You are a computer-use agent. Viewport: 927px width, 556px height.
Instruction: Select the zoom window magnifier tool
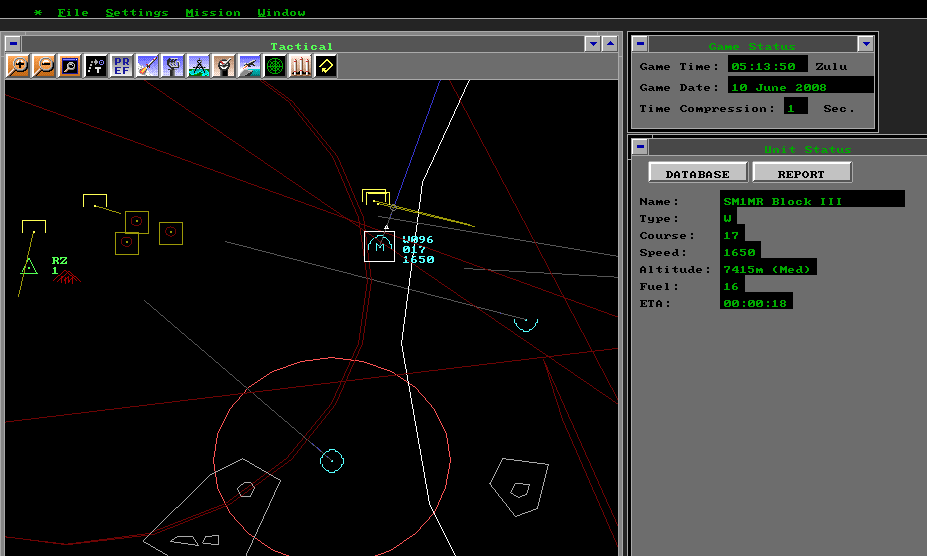tap(70, 66)
